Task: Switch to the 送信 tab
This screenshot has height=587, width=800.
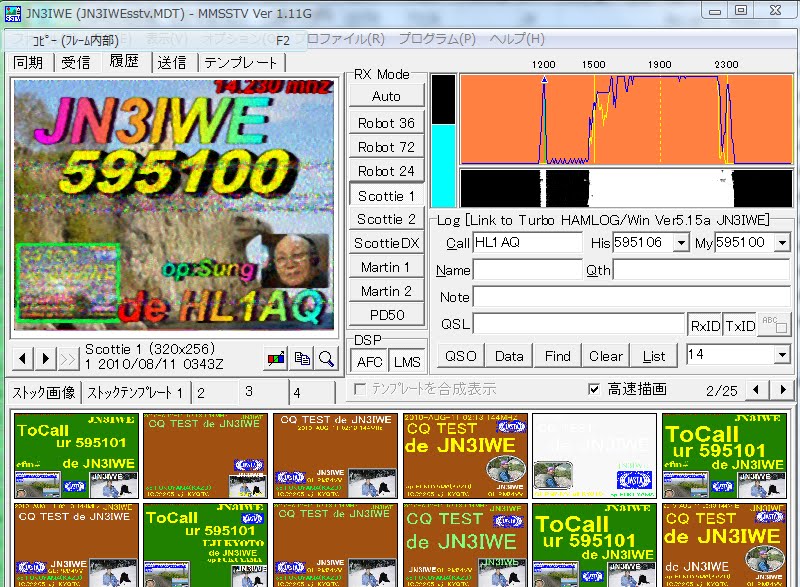Action: click(172, 62)
